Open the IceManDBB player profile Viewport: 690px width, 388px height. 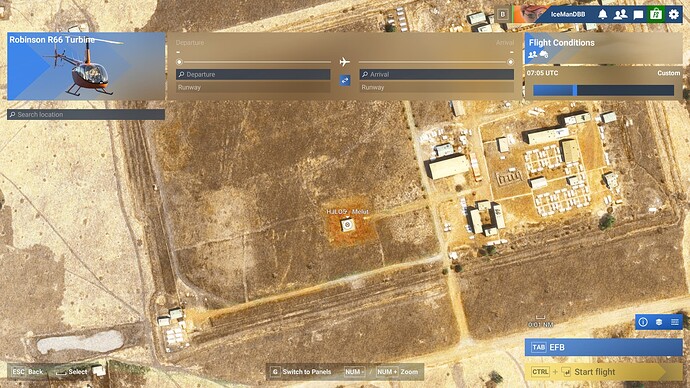point(568,15)
